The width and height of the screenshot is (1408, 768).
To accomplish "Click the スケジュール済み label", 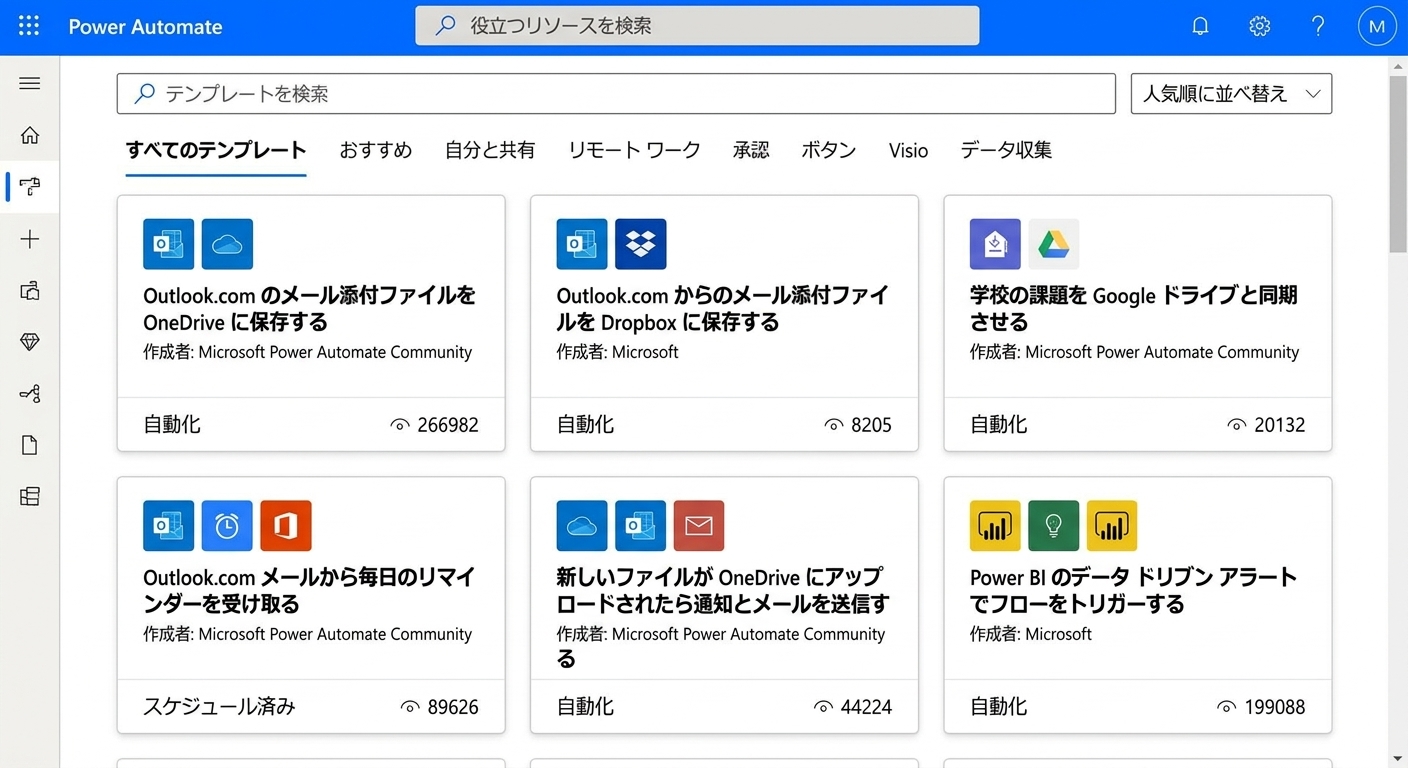I will [219, 707].
